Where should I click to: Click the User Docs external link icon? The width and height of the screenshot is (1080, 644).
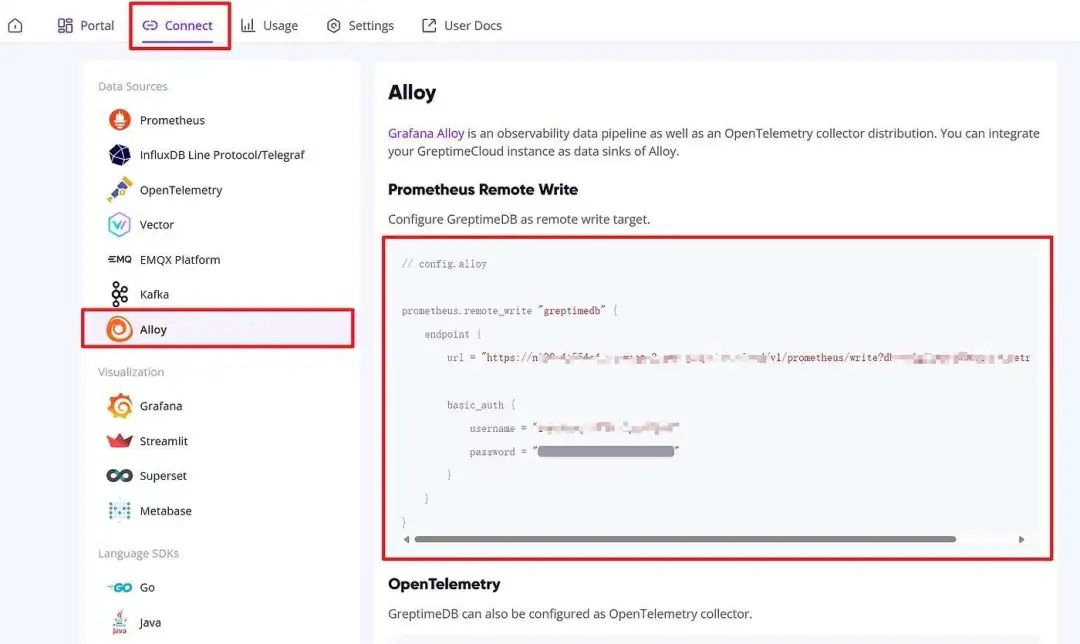pos(429,25)
